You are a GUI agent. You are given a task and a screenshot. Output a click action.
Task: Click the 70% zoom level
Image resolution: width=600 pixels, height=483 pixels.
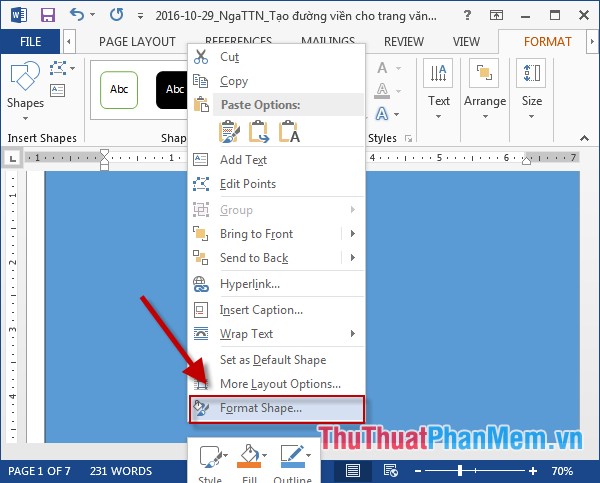click(562, 471)
